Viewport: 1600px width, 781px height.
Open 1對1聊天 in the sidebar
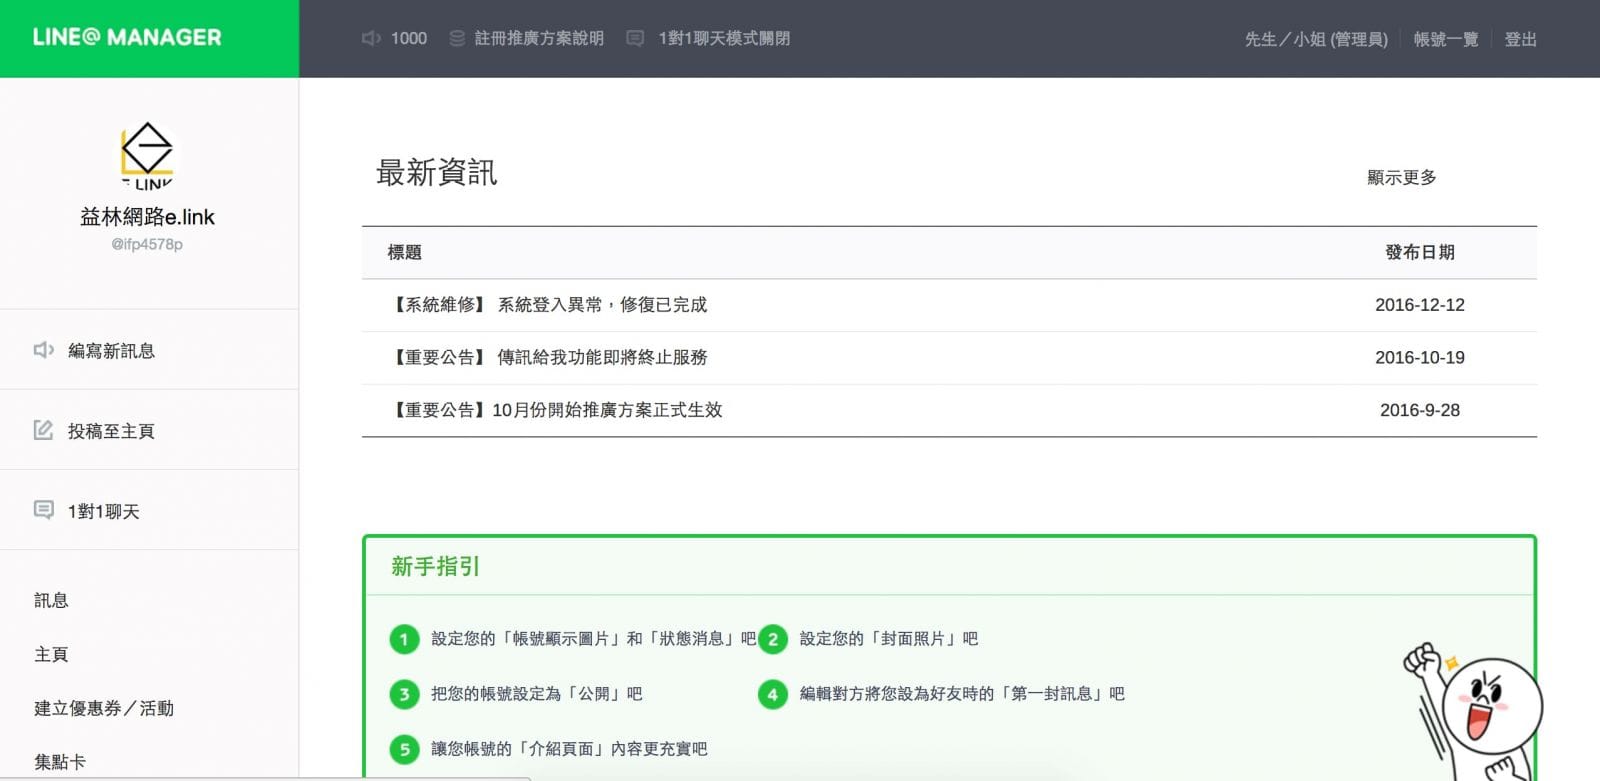104,511
